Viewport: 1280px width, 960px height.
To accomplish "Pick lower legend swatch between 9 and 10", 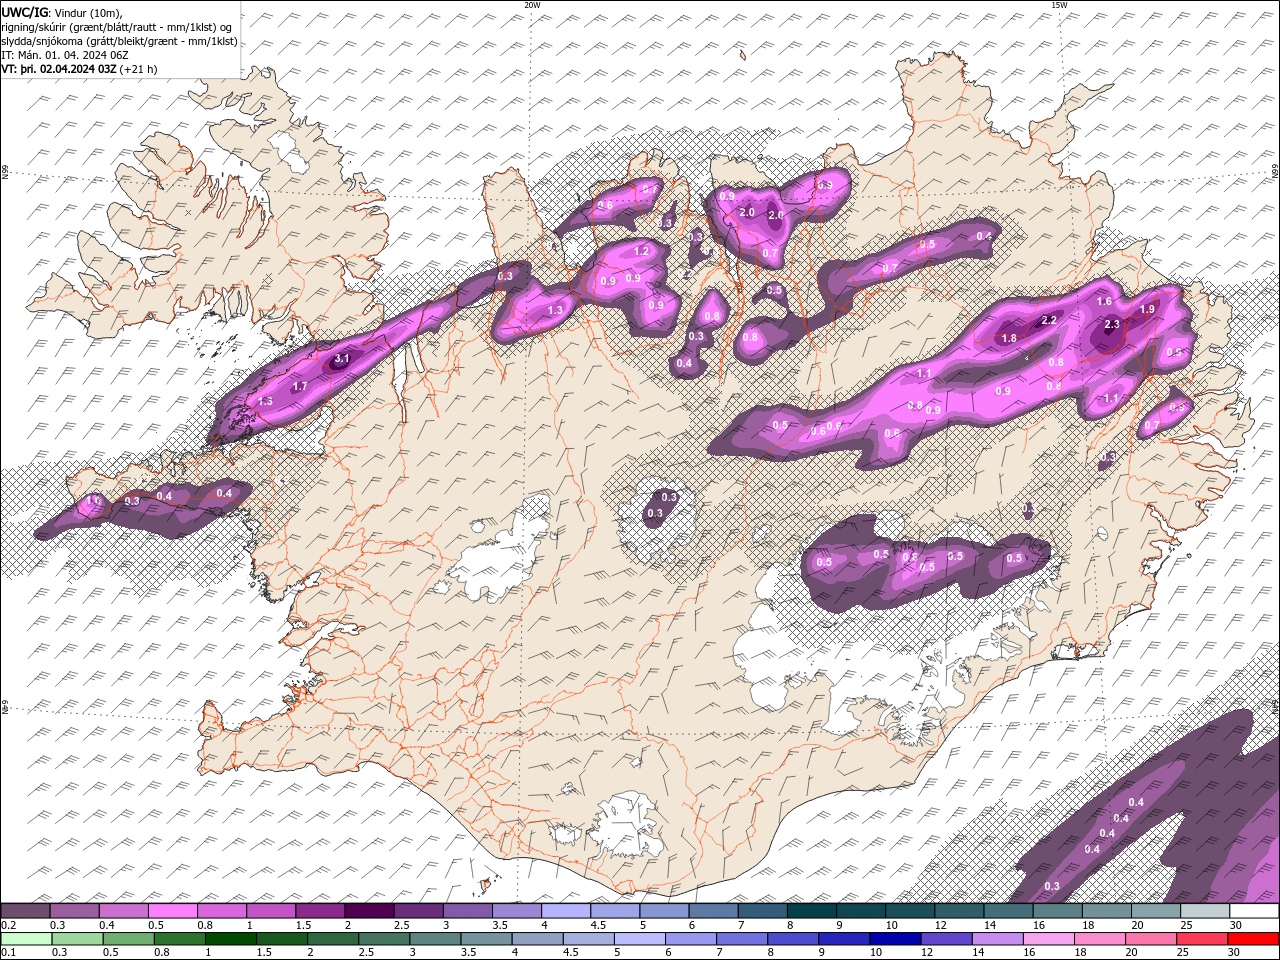I will (843, 939).
